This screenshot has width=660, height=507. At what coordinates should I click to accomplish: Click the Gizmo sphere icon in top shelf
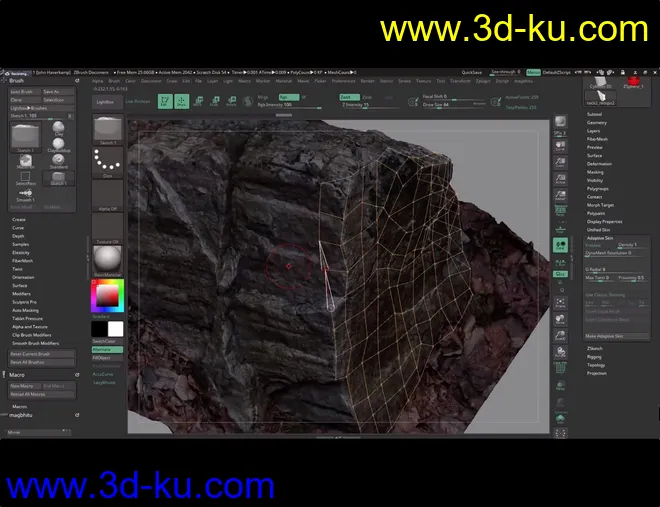pos(248,101)
